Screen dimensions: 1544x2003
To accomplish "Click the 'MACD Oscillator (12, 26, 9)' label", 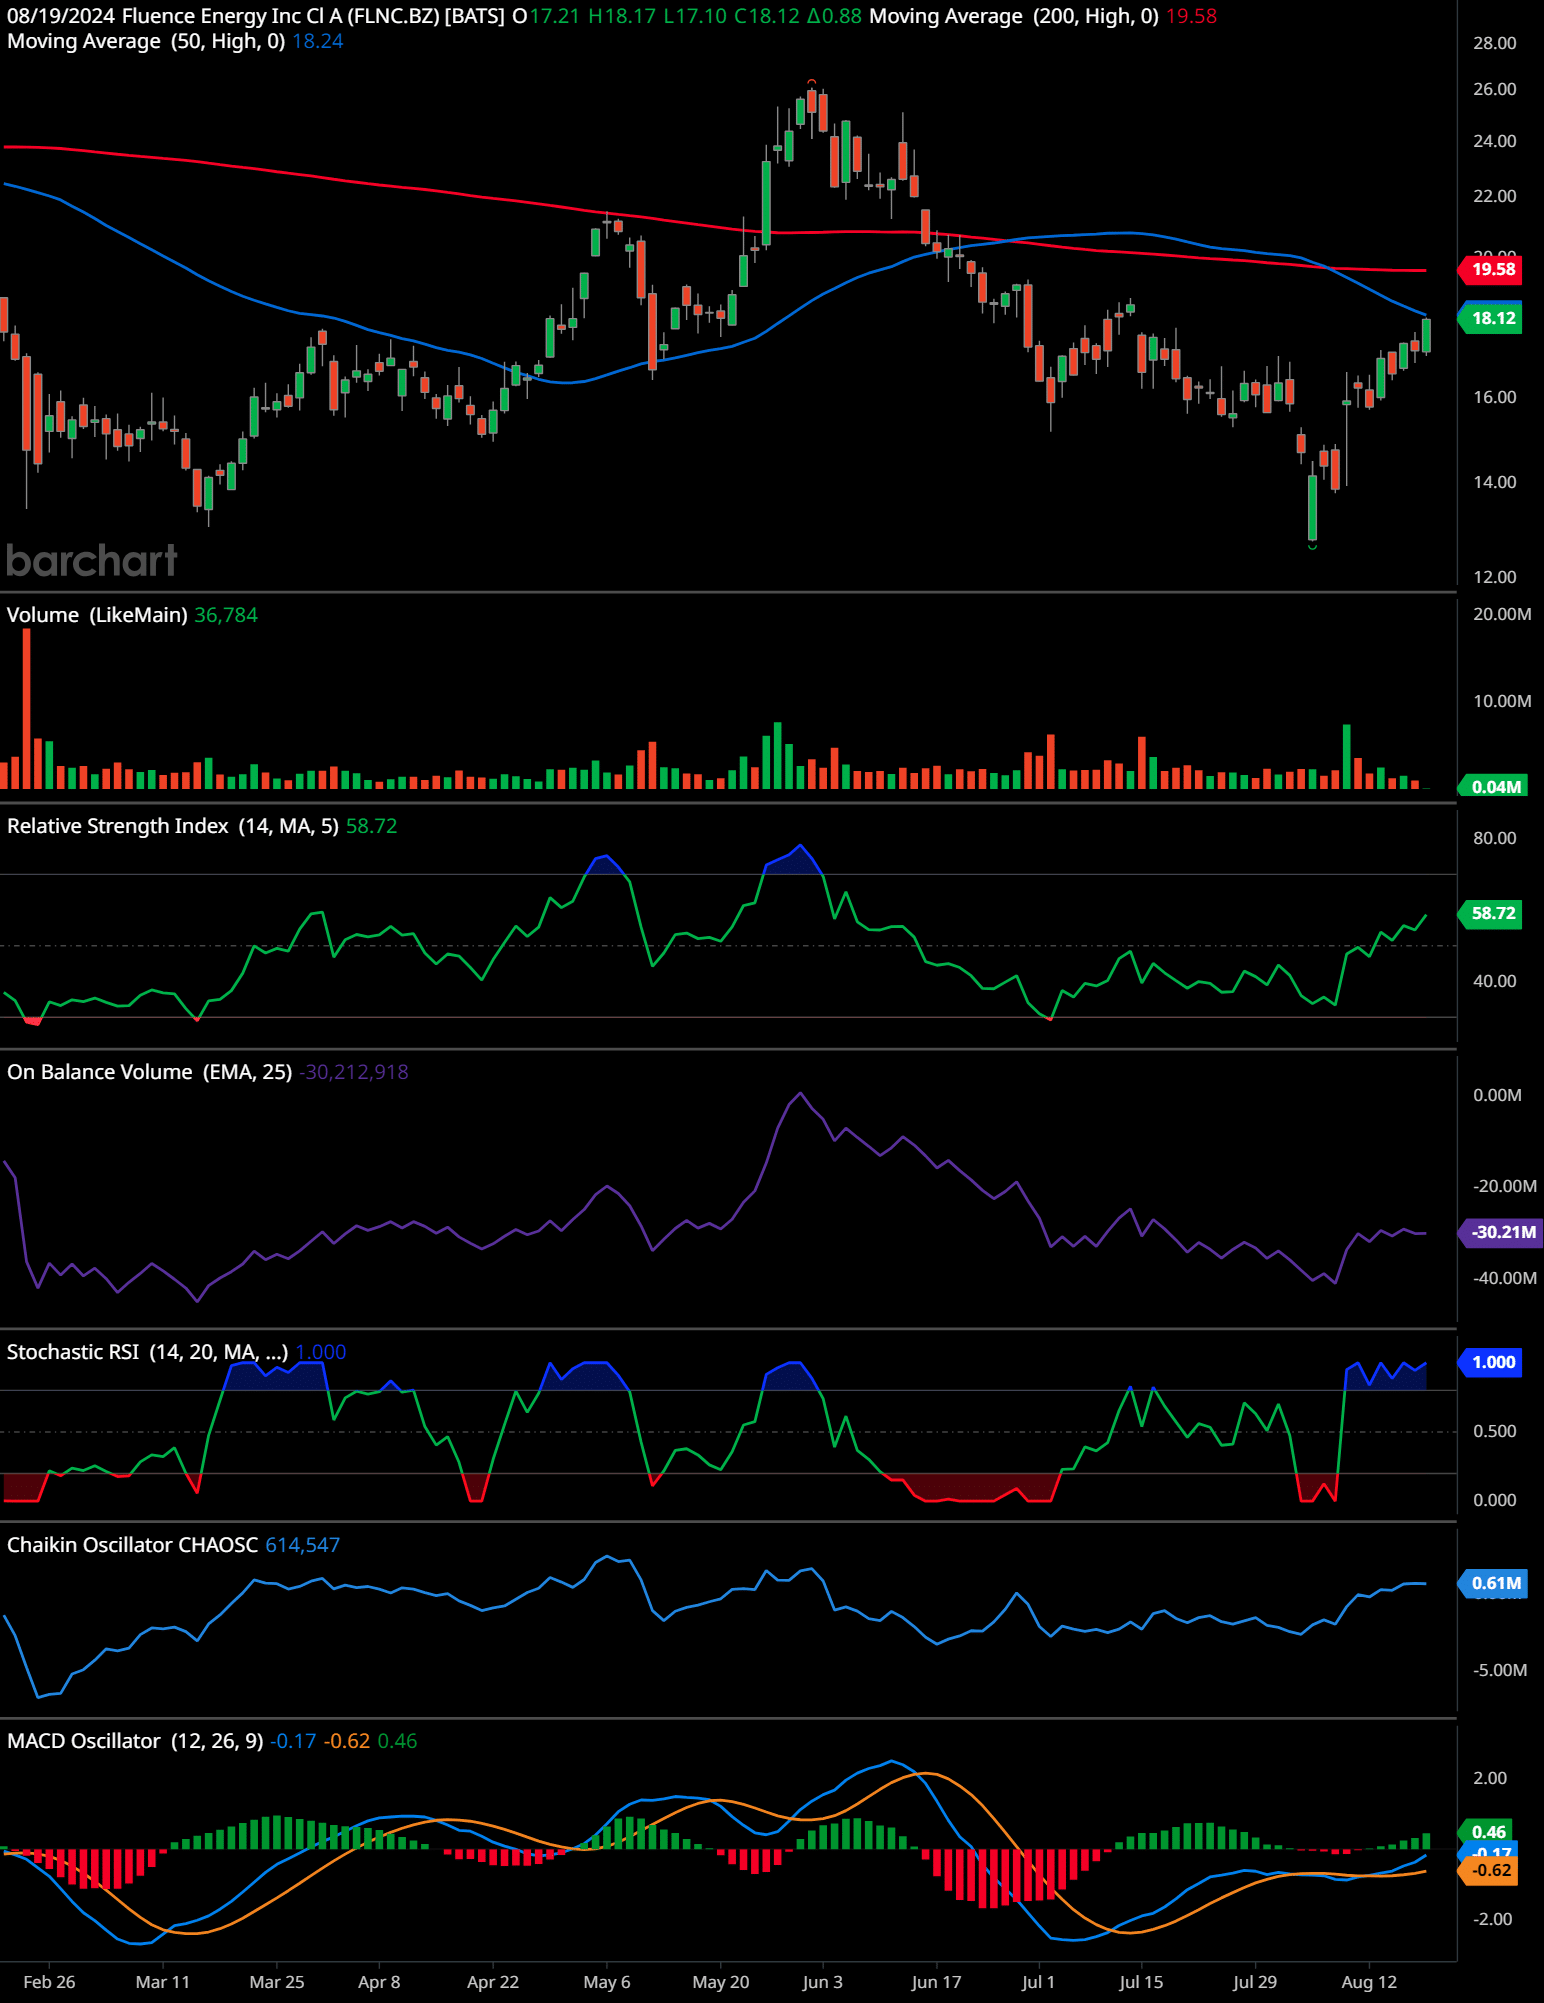I will (x=135, y=1741).
